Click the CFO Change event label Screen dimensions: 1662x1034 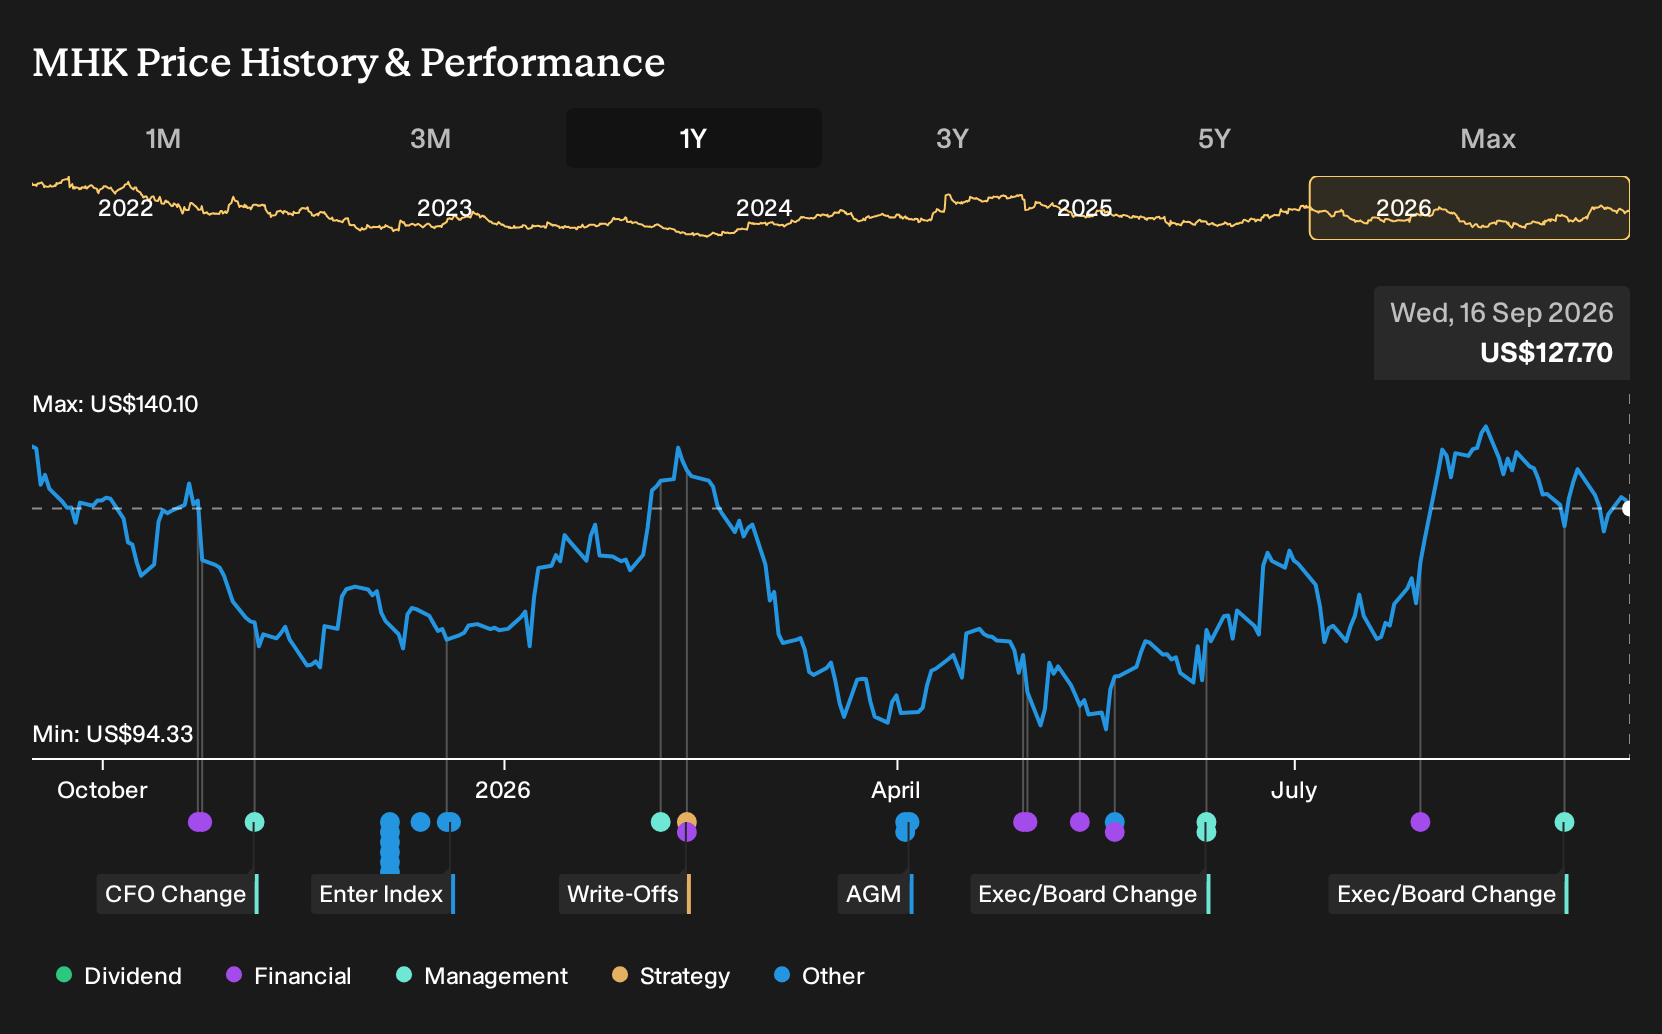tap(177, 894)
